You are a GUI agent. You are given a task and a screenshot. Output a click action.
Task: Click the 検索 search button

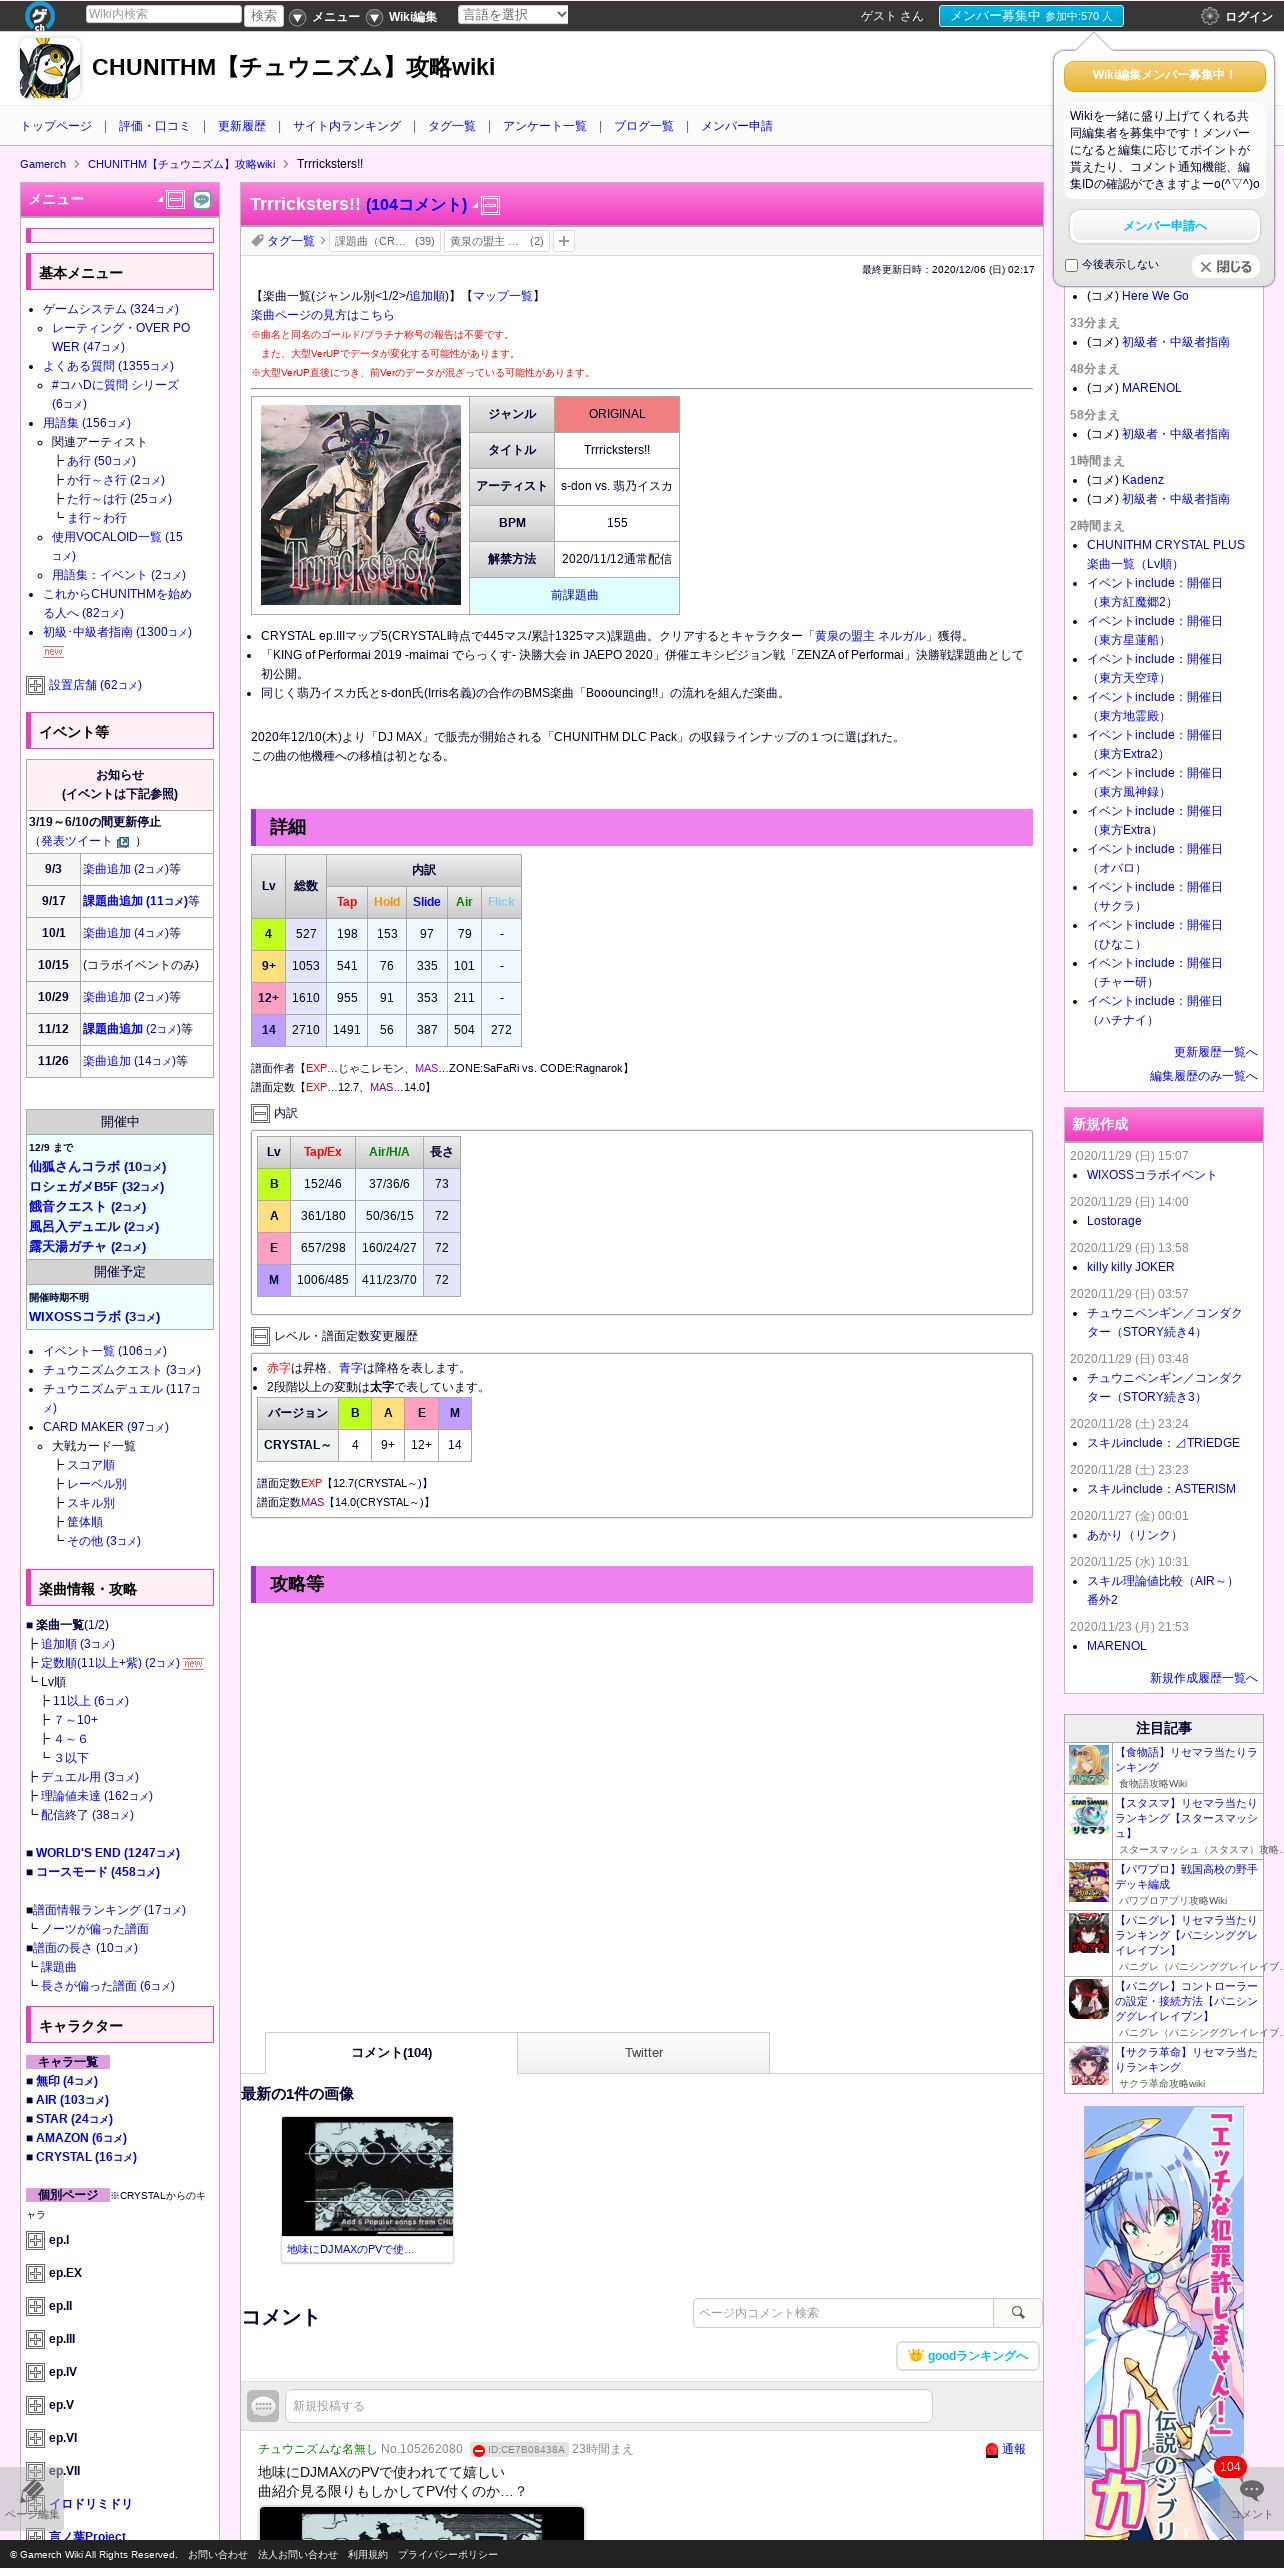[264, 16]
